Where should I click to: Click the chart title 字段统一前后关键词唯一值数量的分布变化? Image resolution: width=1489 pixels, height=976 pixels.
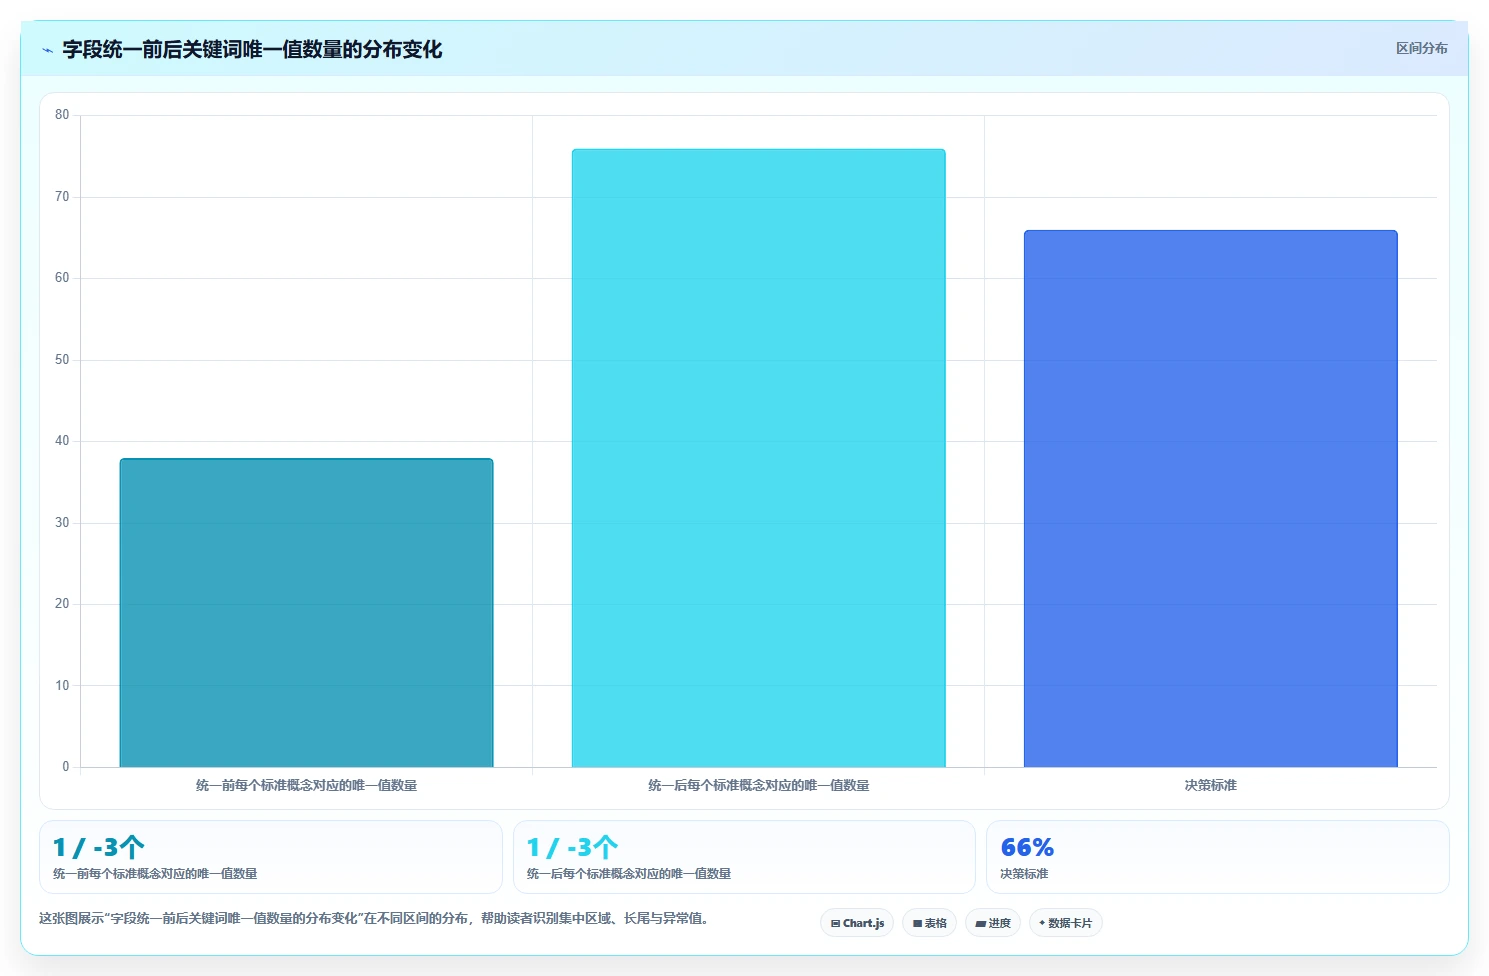click(x=252, y=49)
